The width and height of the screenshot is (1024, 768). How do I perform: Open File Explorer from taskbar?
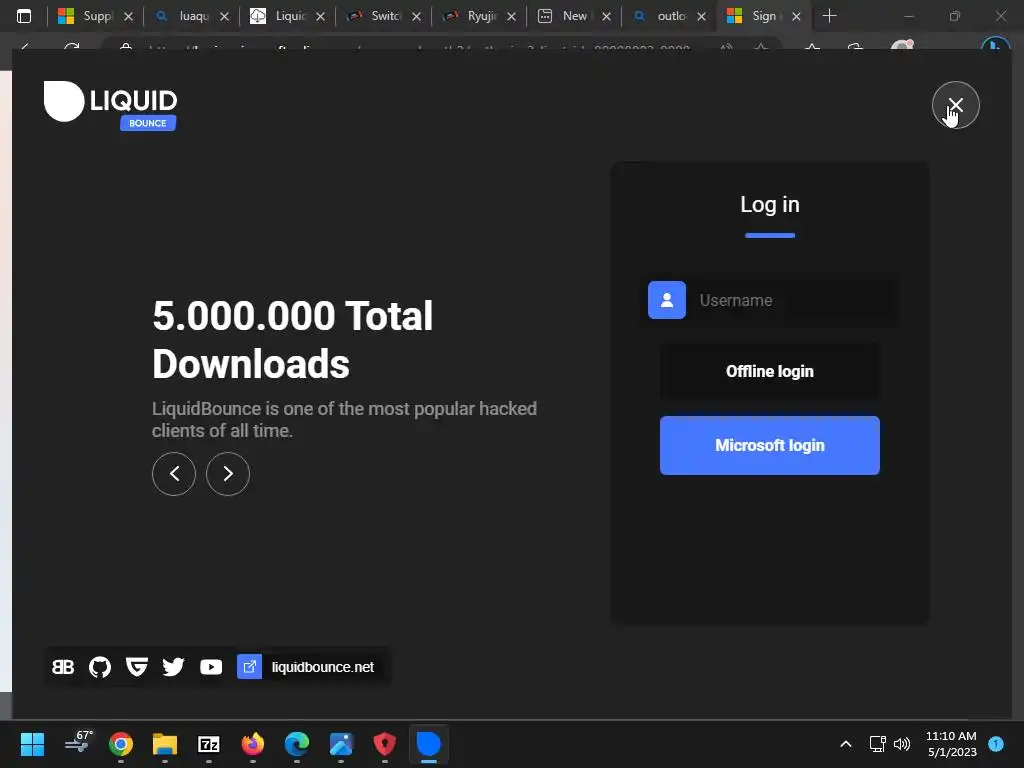click(165, 744)
